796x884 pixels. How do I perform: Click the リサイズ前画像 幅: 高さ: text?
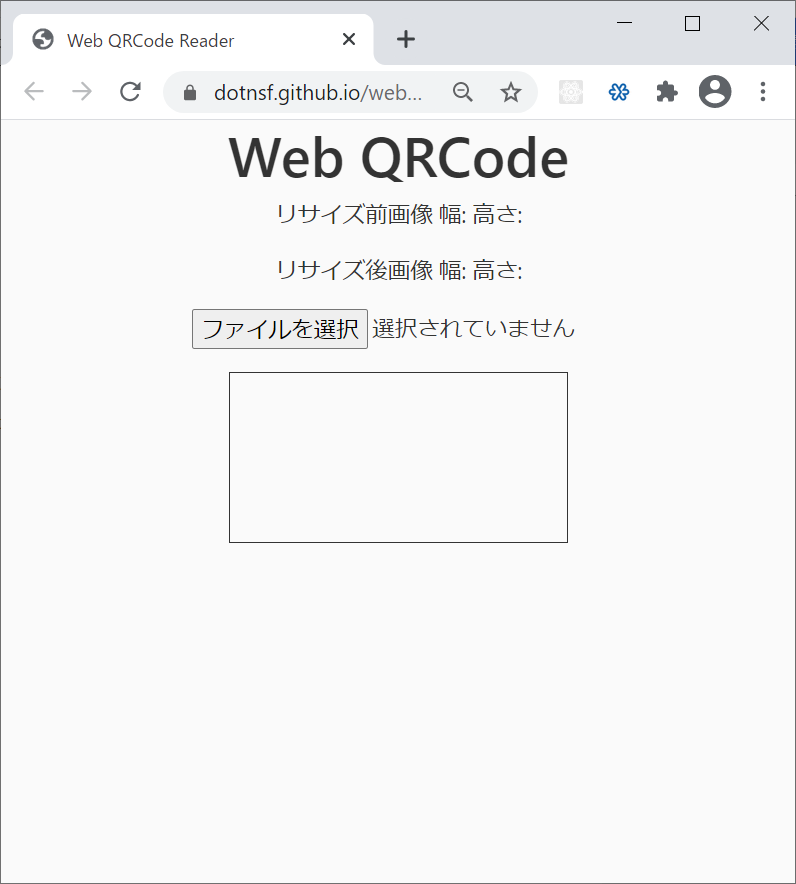(x=399, y=214)
